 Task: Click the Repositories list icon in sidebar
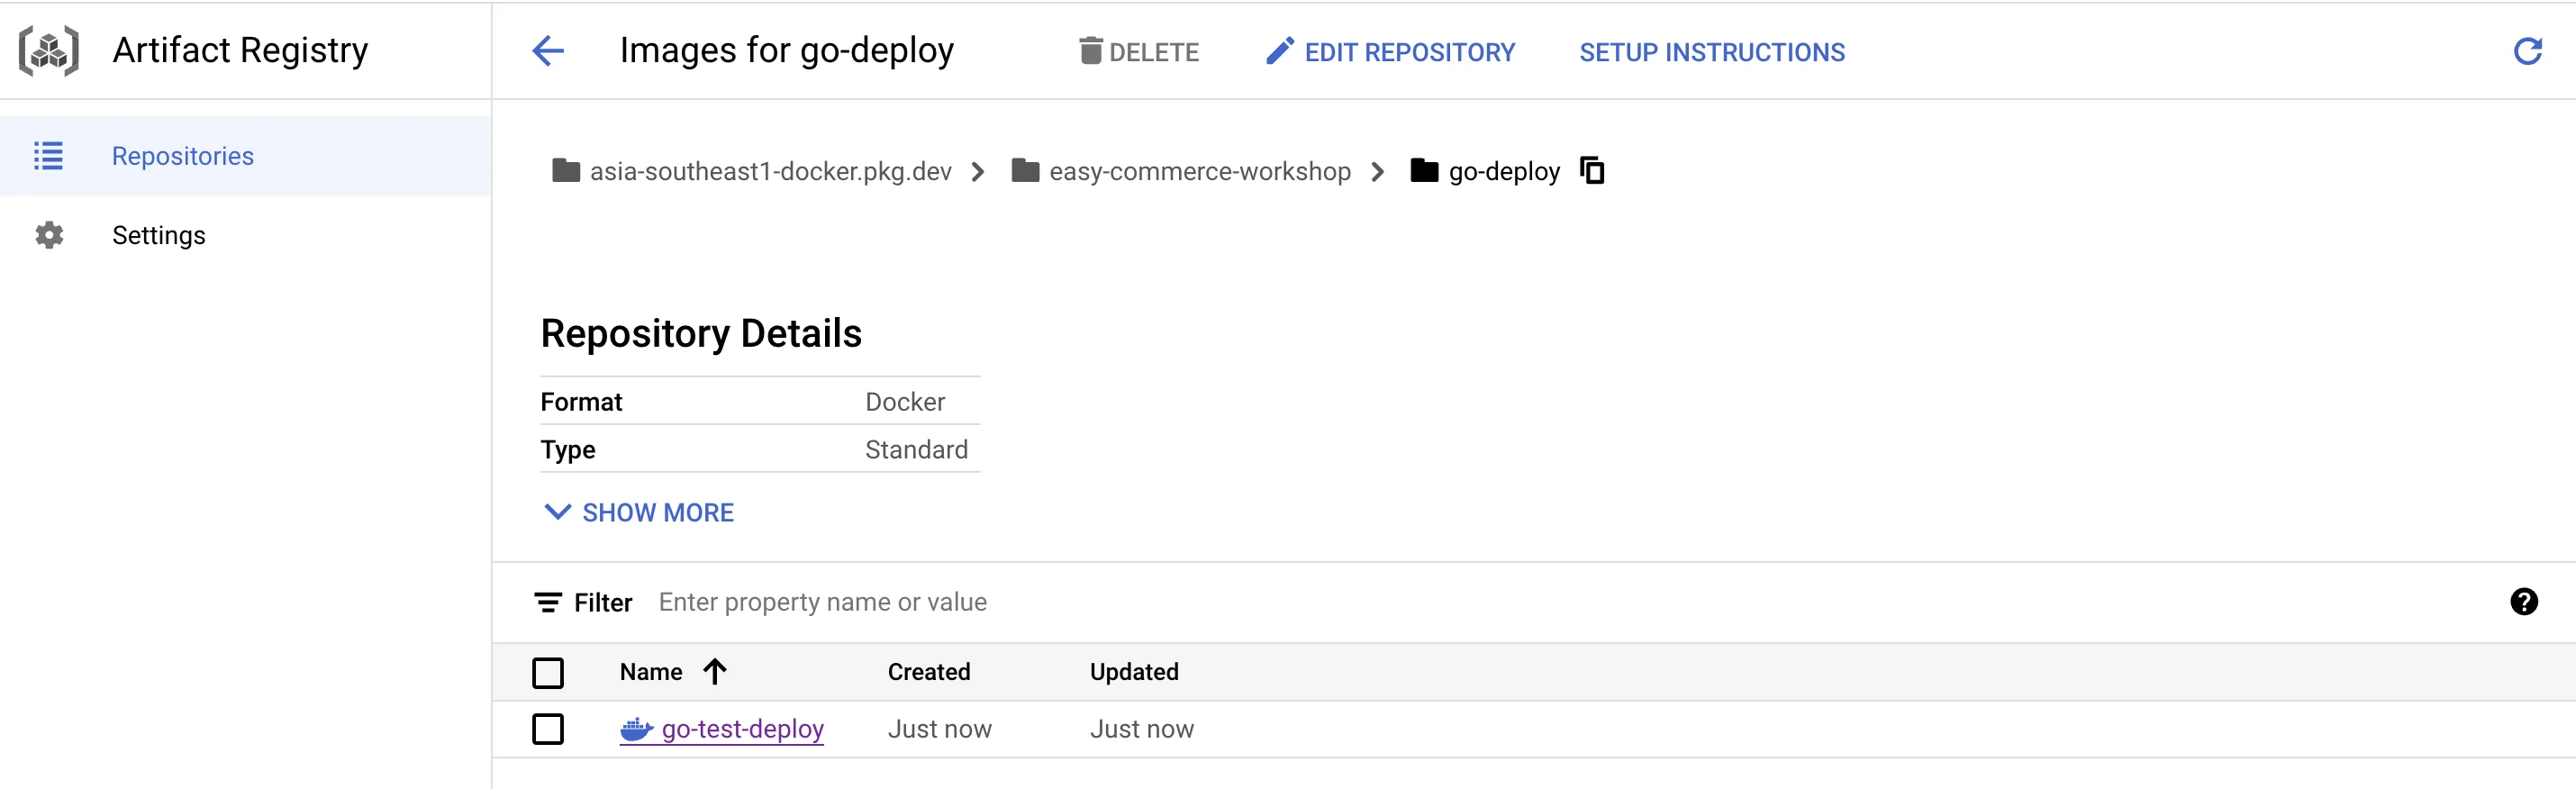(x=48, y=156)
